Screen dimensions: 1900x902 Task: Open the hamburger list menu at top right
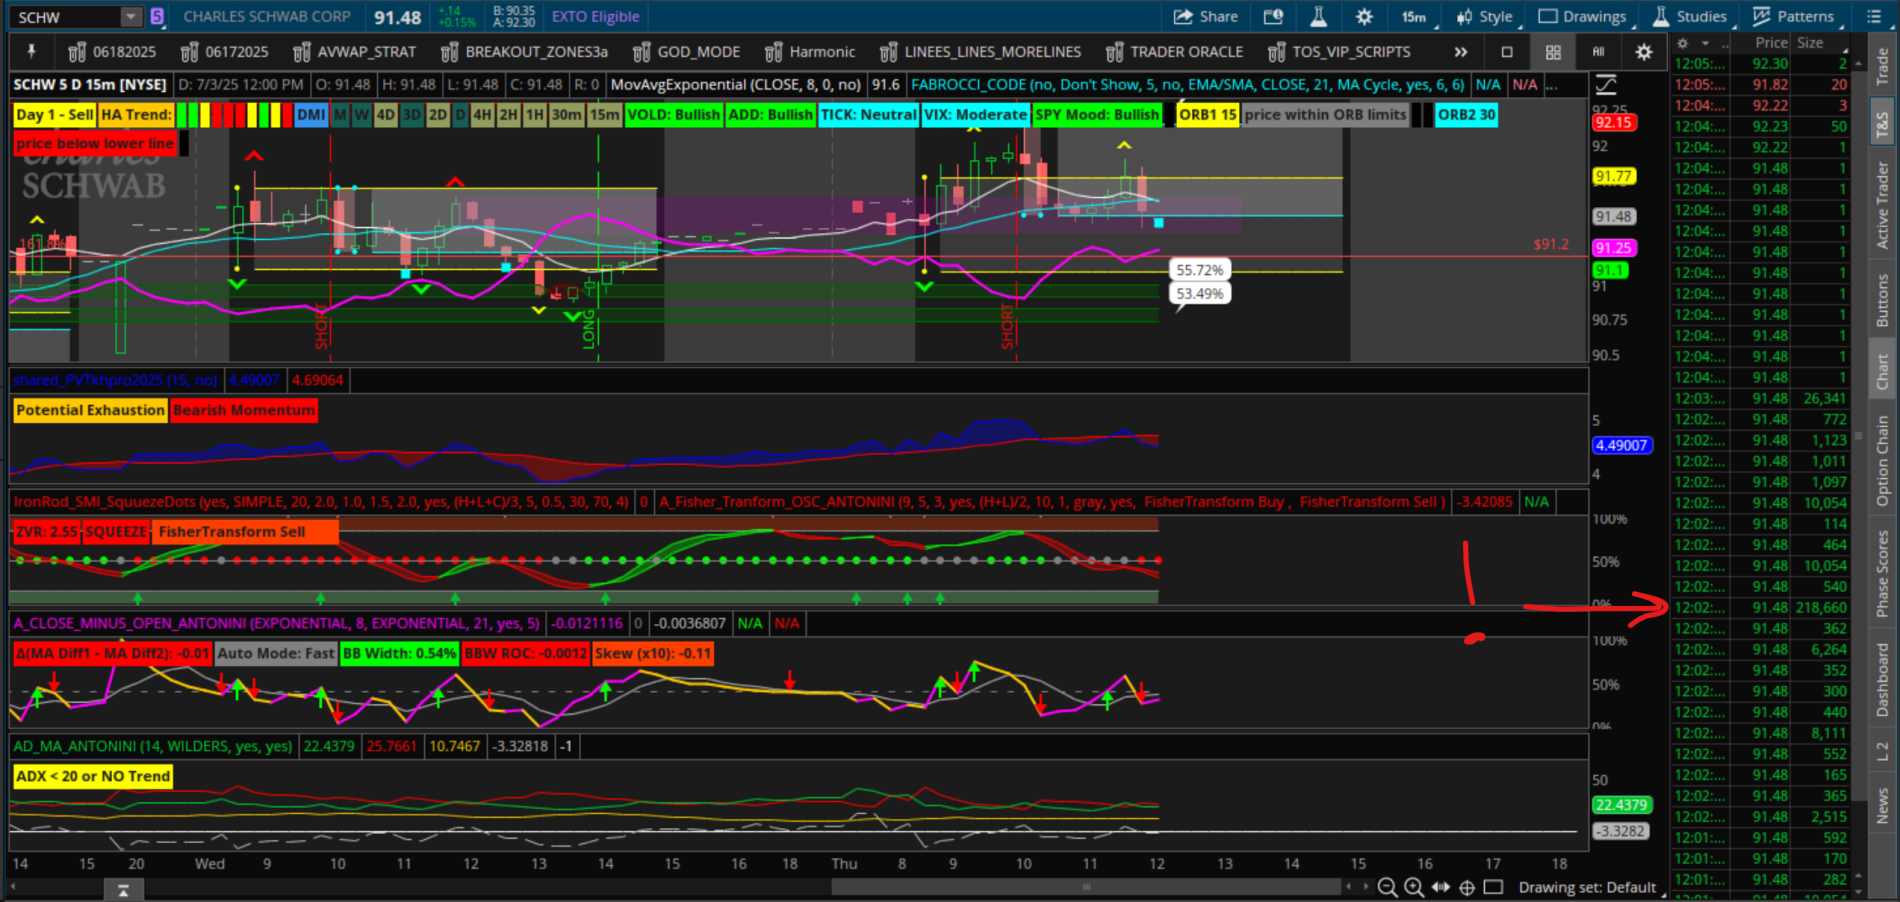tap(1874, 16)
